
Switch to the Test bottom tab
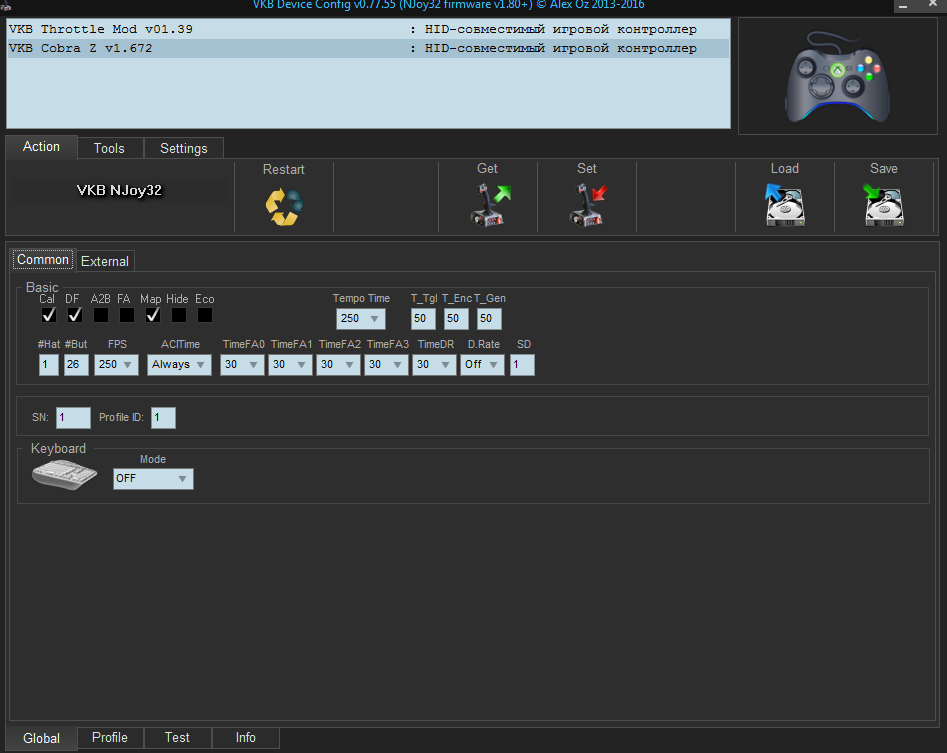(177, 737)
